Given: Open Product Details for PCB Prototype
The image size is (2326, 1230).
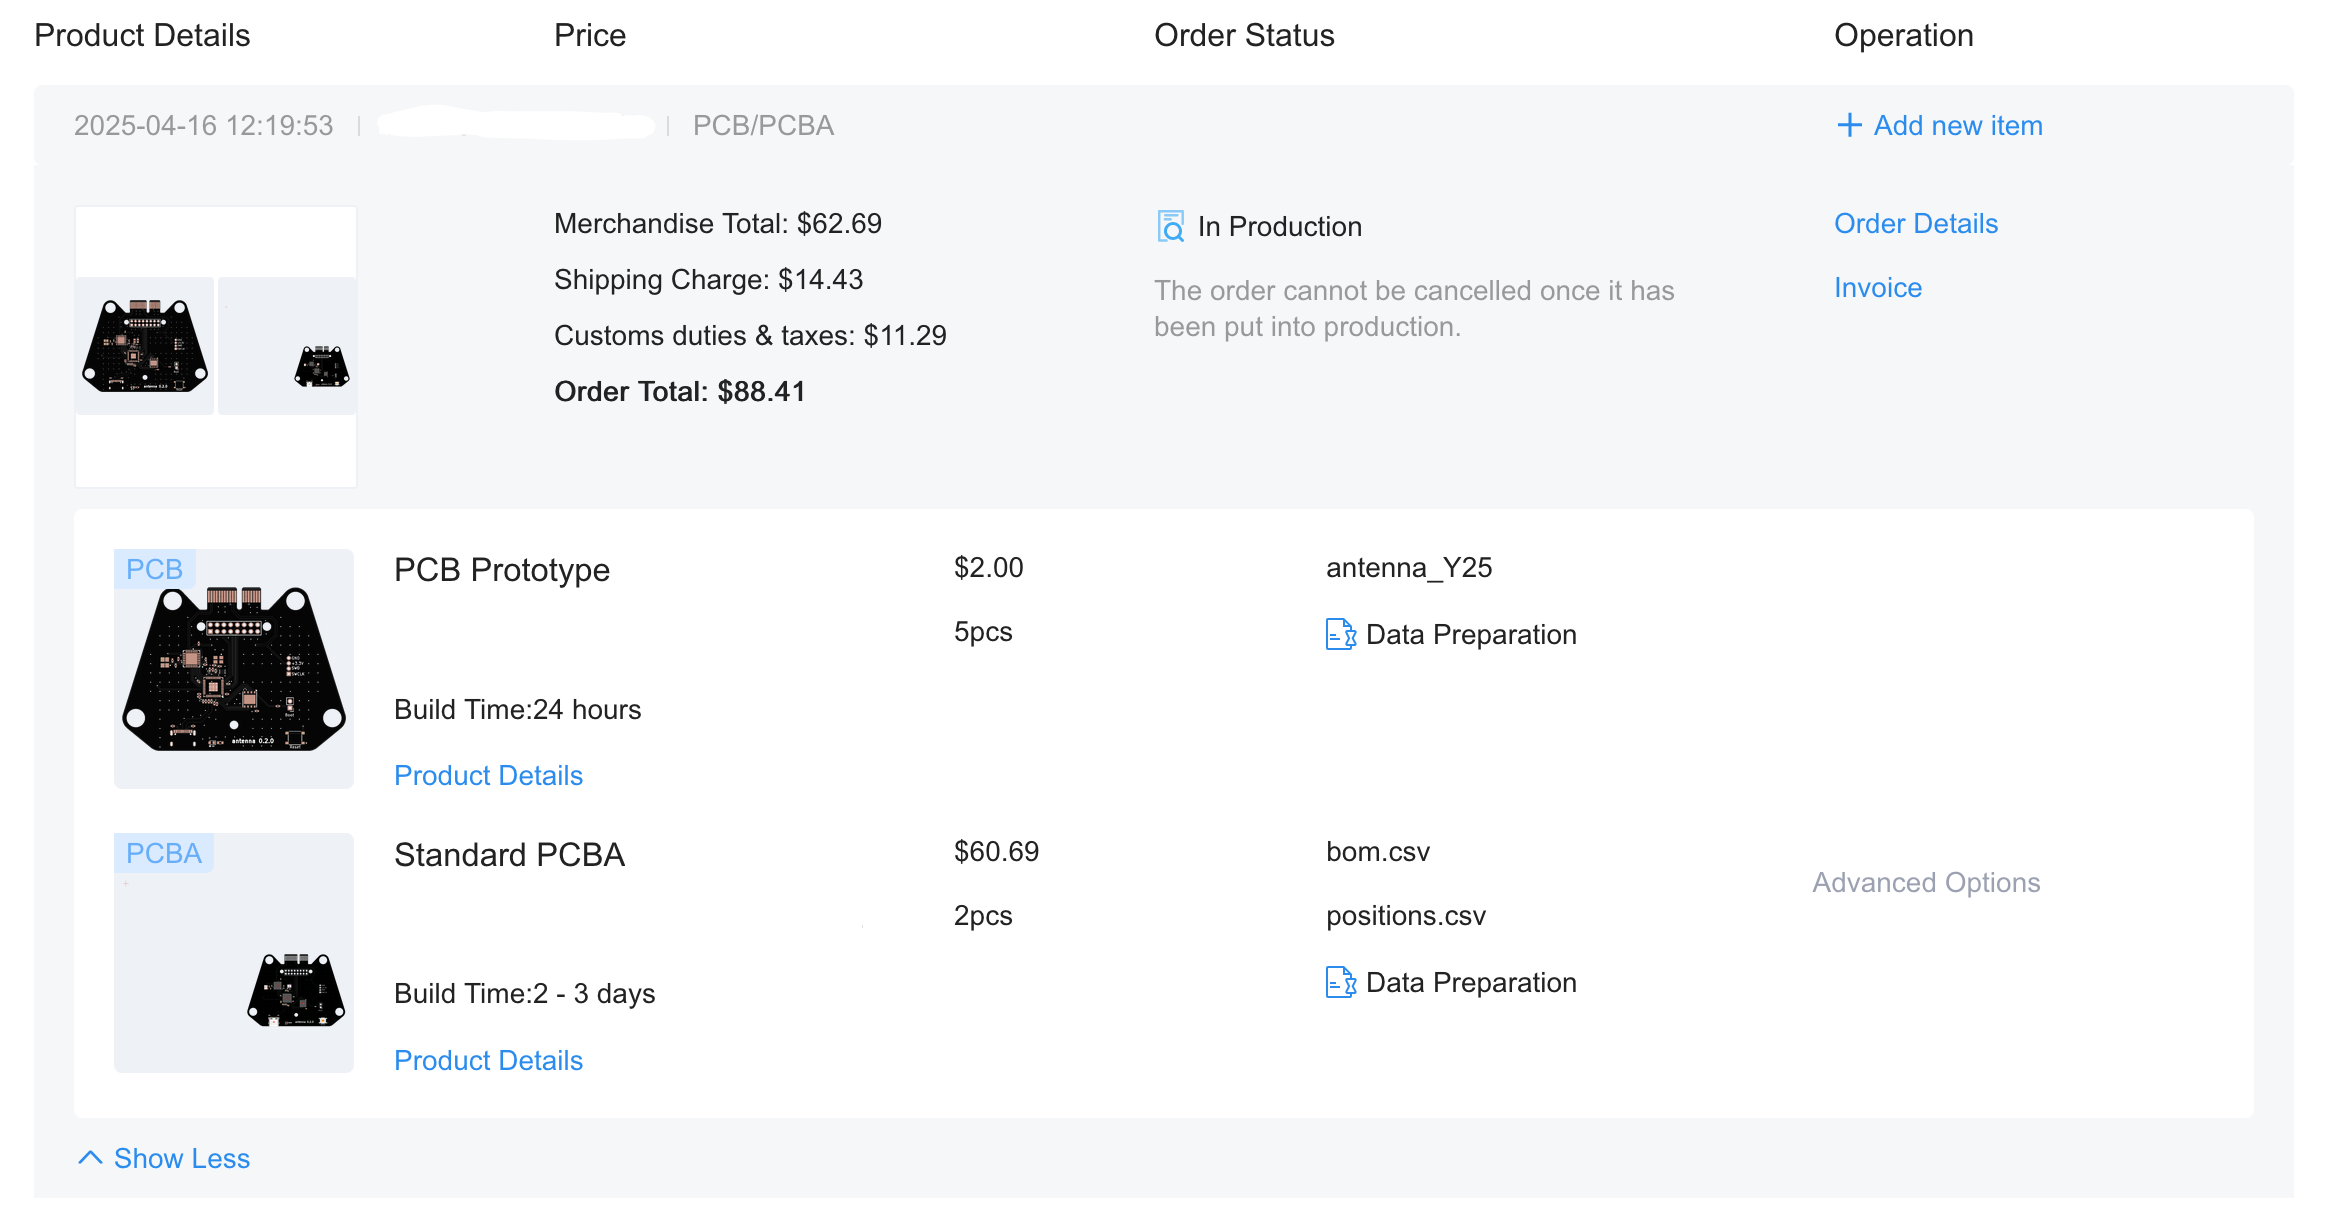Looking at the screenshot, I should click(488, 776).
